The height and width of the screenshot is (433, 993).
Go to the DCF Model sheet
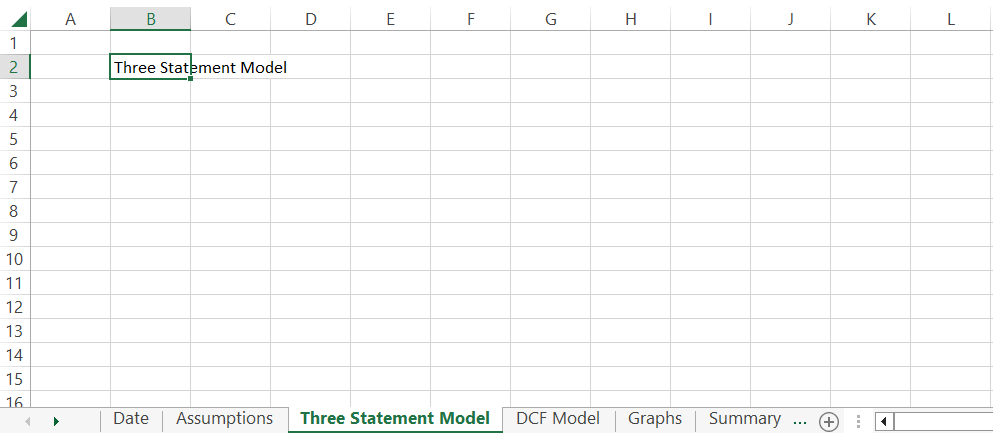click(x=558, y=419)
